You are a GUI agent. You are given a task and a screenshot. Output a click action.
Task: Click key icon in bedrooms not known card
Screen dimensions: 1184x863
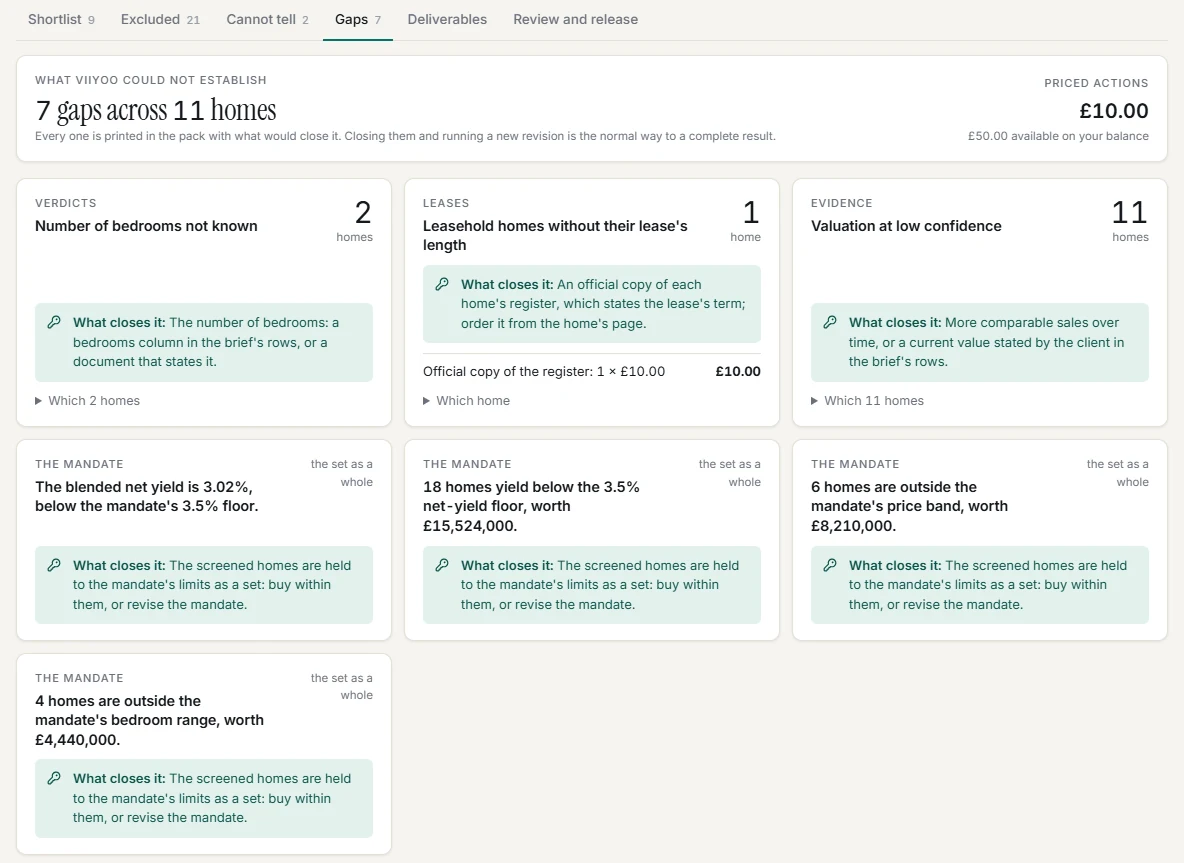pos(54,322)
